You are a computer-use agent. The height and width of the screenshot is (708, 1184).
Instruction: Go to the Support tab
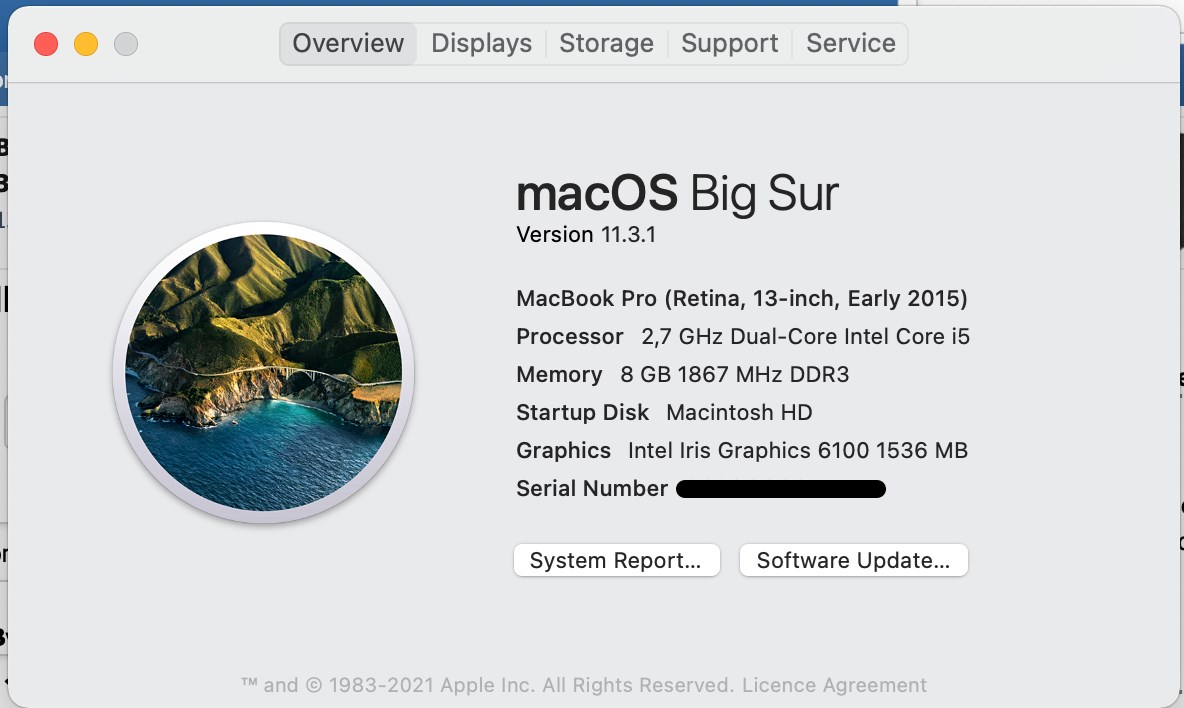pos(729,44)
